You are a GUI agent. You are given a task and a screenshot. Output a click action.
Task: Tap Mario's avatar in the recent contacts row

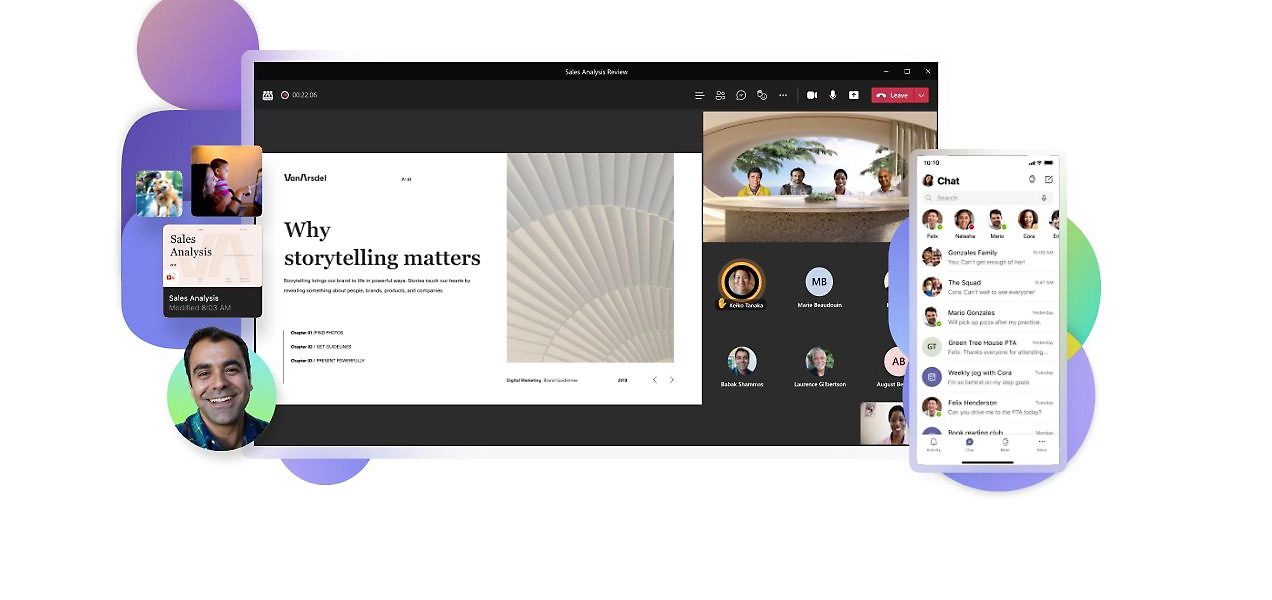pos(996,219)
